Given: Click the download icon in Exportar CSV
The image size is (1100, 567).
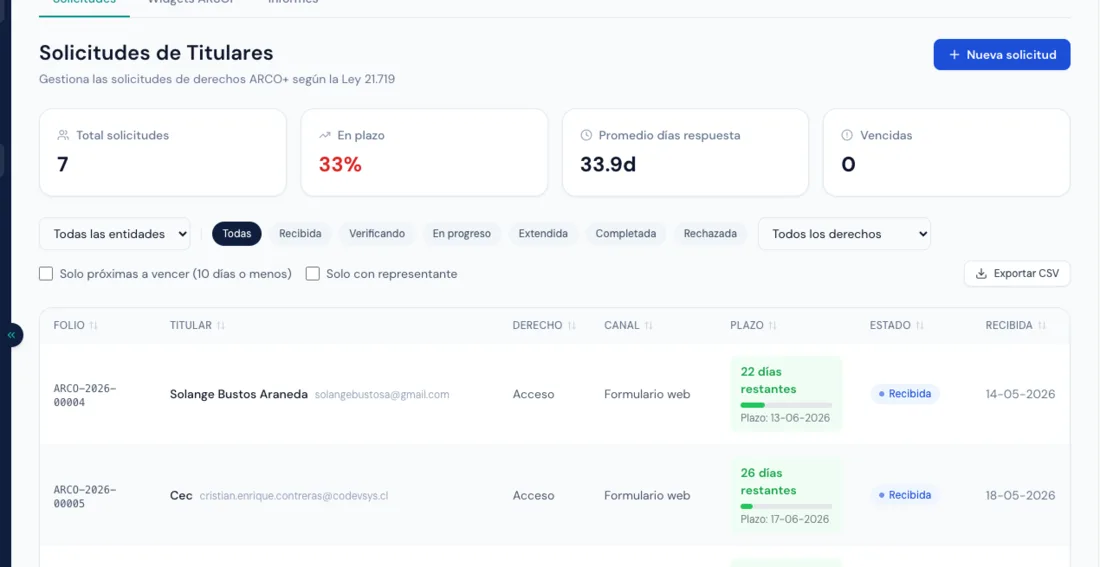Looking at the screenshot, I should [981, 274].
